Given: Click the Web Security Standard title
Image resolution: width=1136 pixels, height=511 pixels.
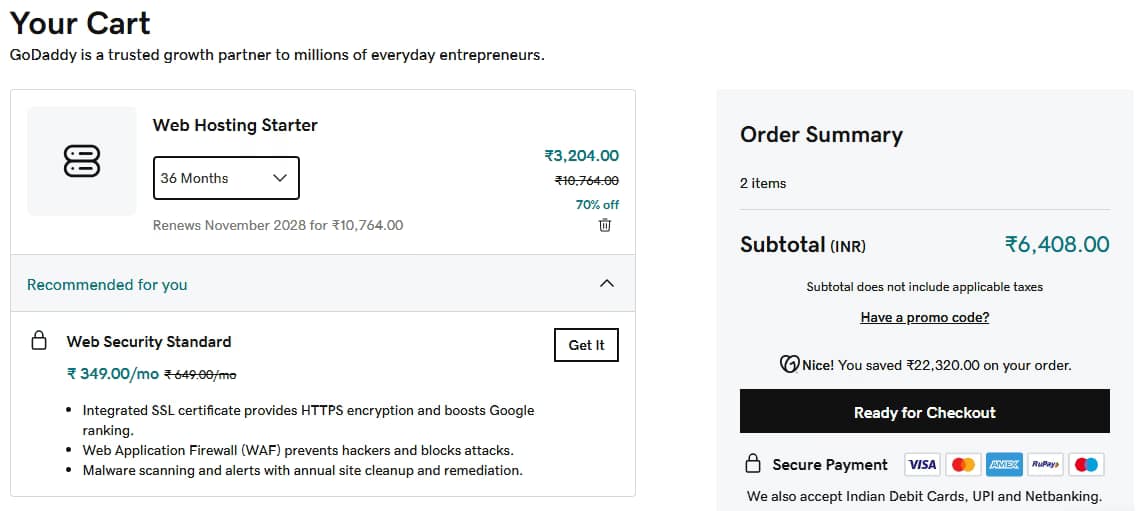Looking at the screenshot, I should coord(149,342).
